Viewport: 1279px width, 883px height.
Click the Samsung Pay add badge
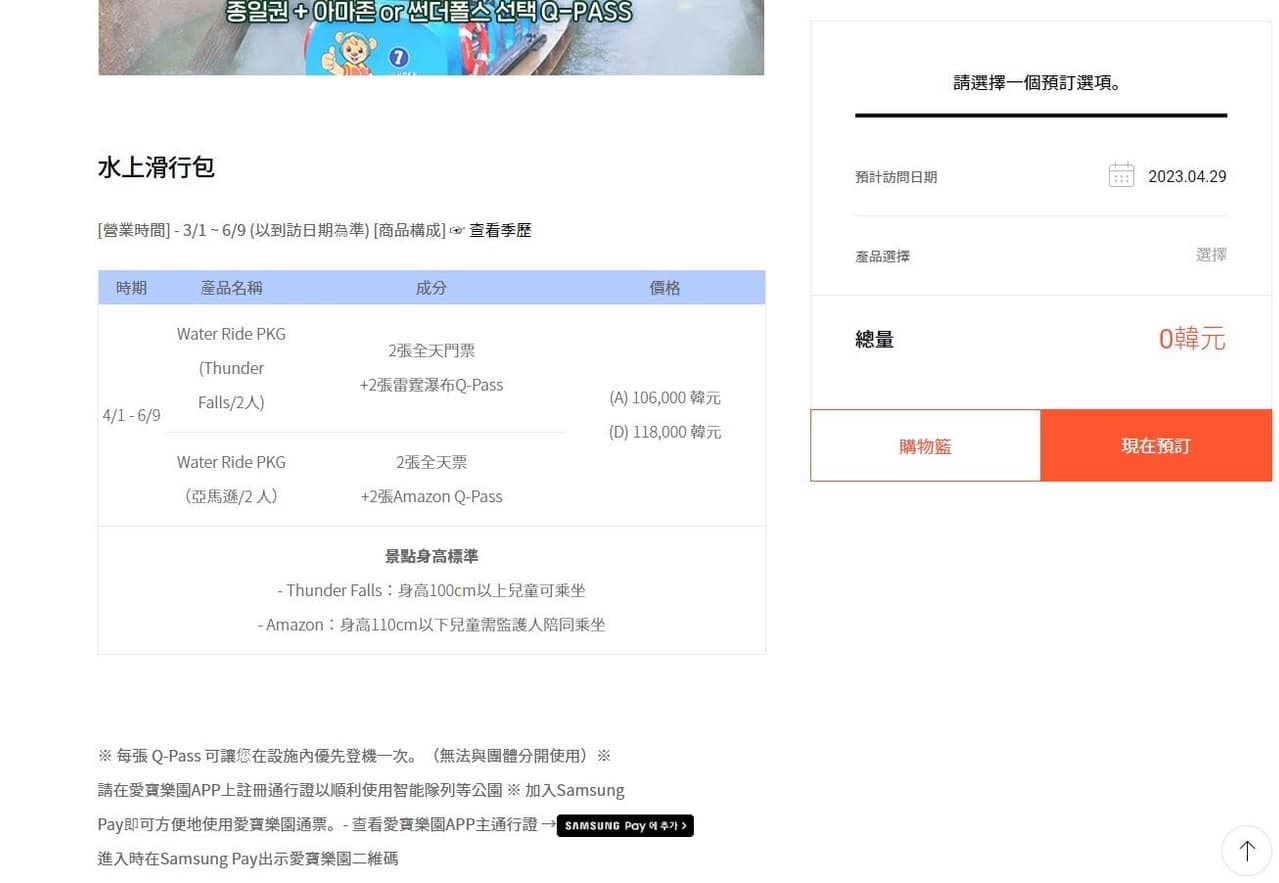[625, 825]
